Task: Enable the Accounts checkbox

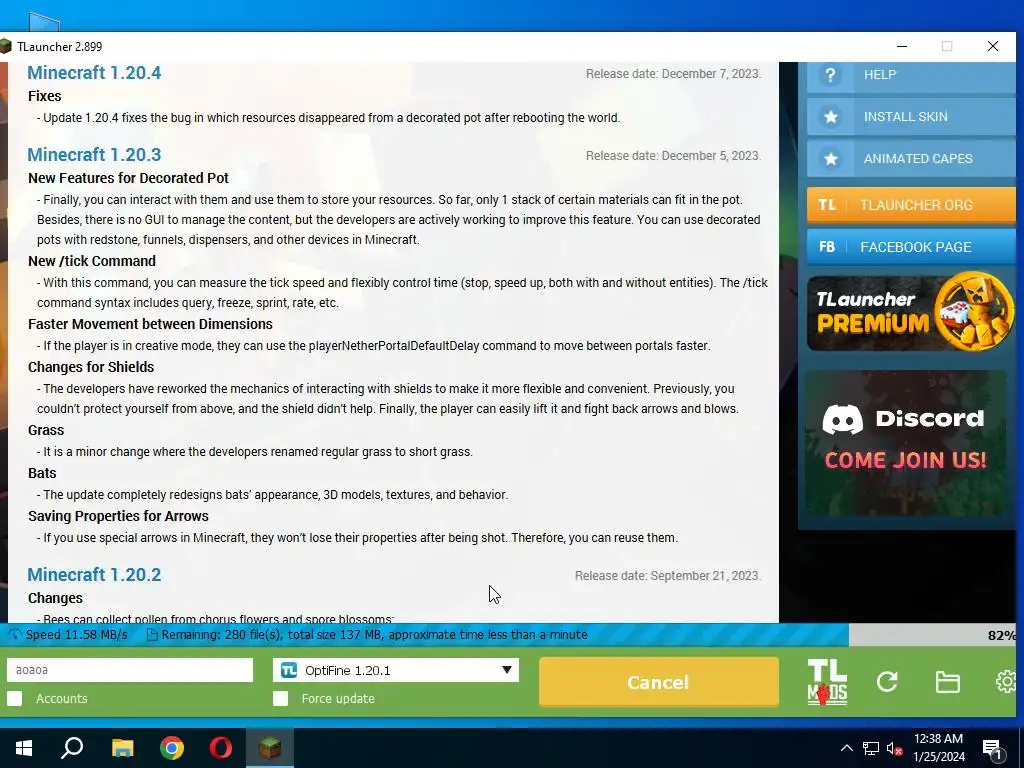Action: [x=15, y=699]
